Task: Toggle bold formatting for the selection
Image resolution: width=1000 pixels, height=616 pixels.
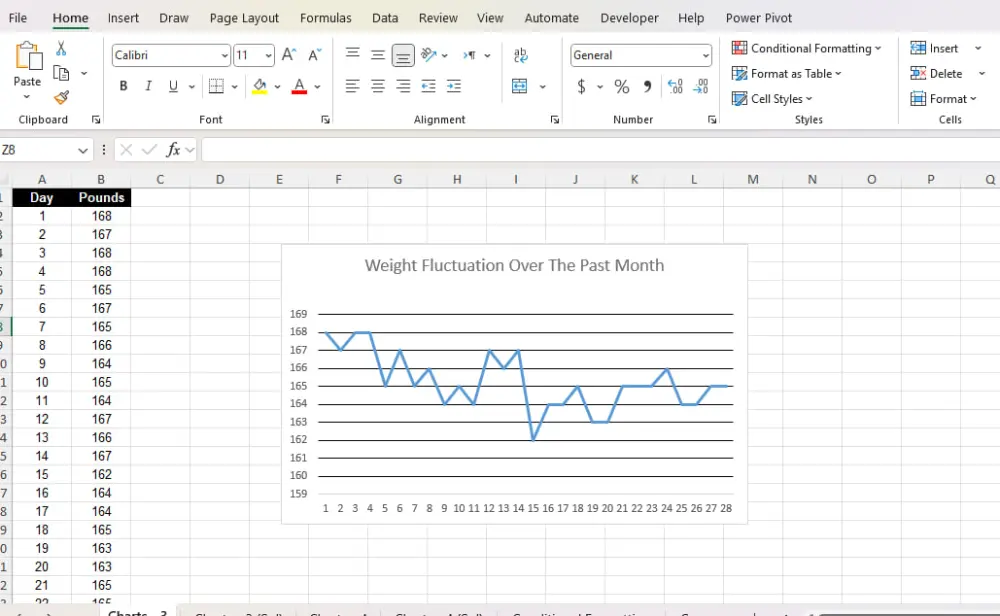Action: tap(123, 86)
